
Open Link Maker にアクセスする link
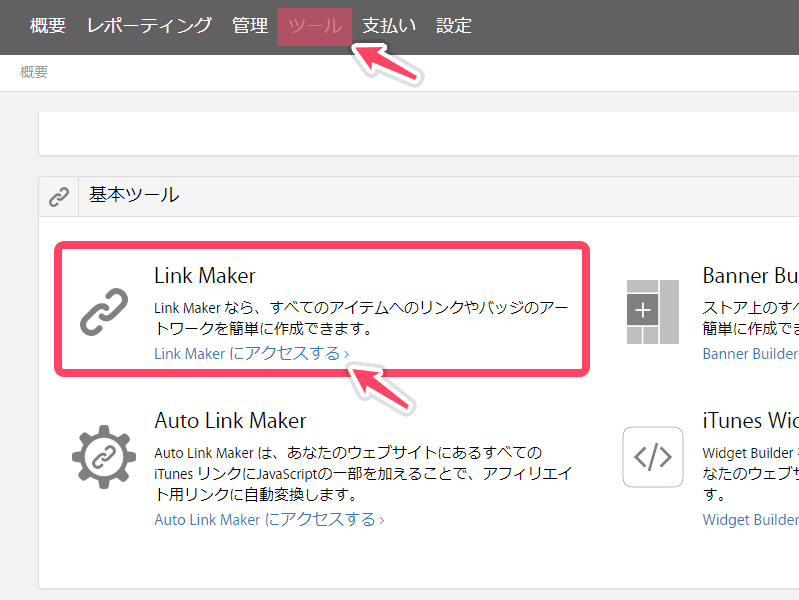(x=252, y=353)
